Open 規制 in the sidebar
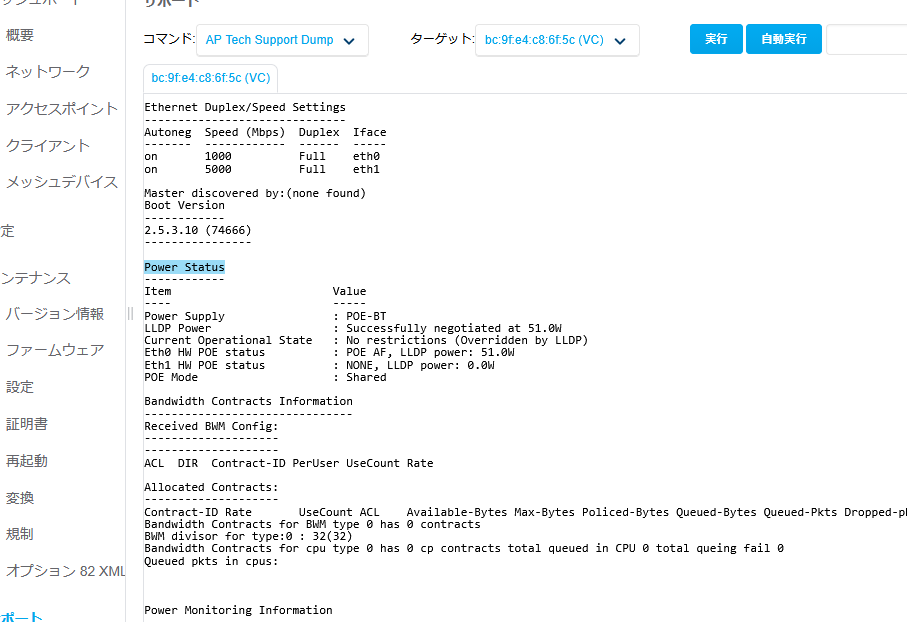The image size is (907, 622). click(x=20, y=534)
